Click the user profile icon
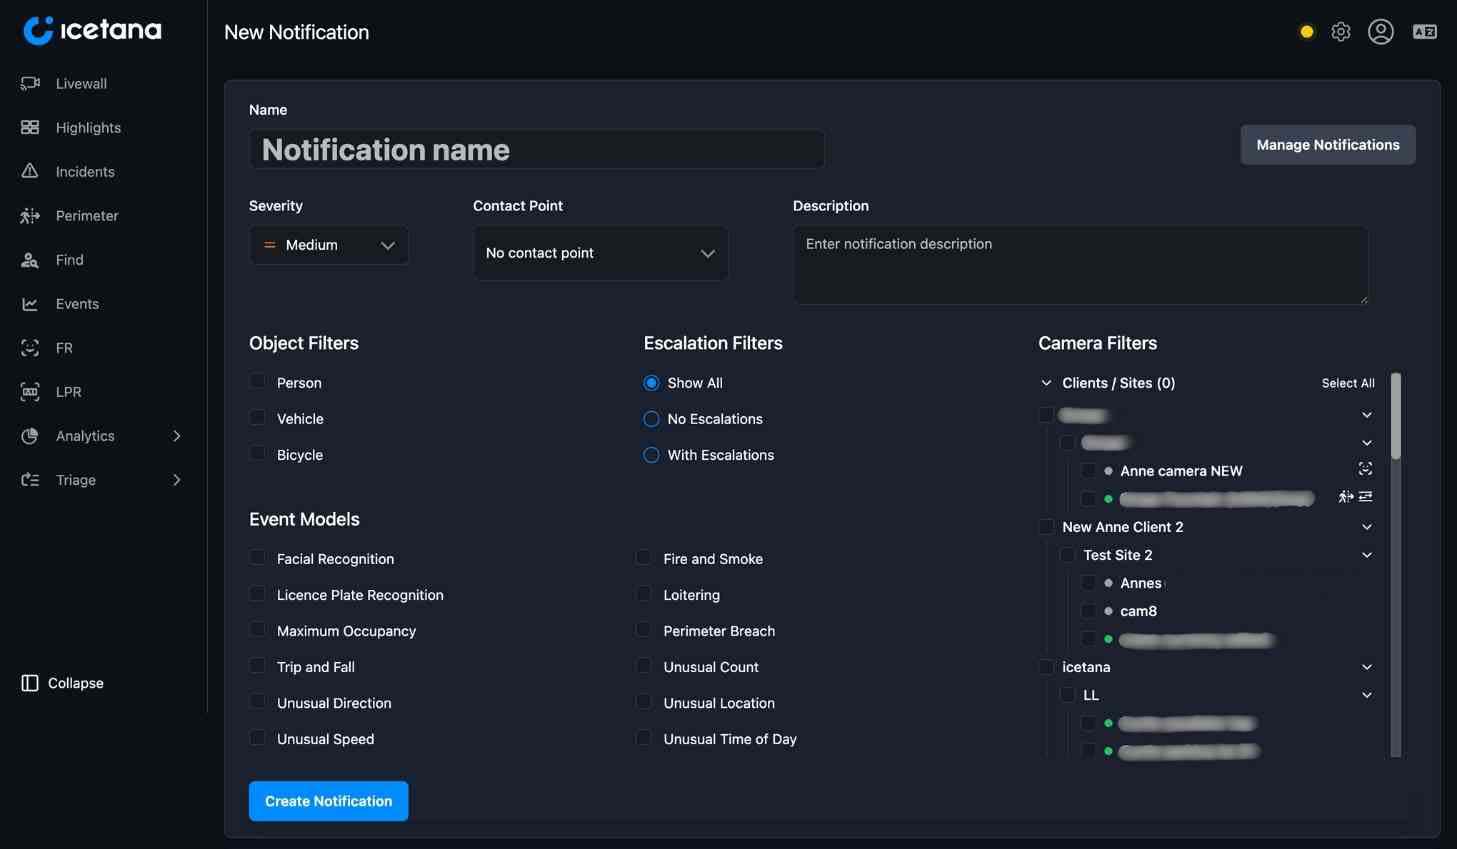Viewport: 1457px width, 849px height. 1381,32
